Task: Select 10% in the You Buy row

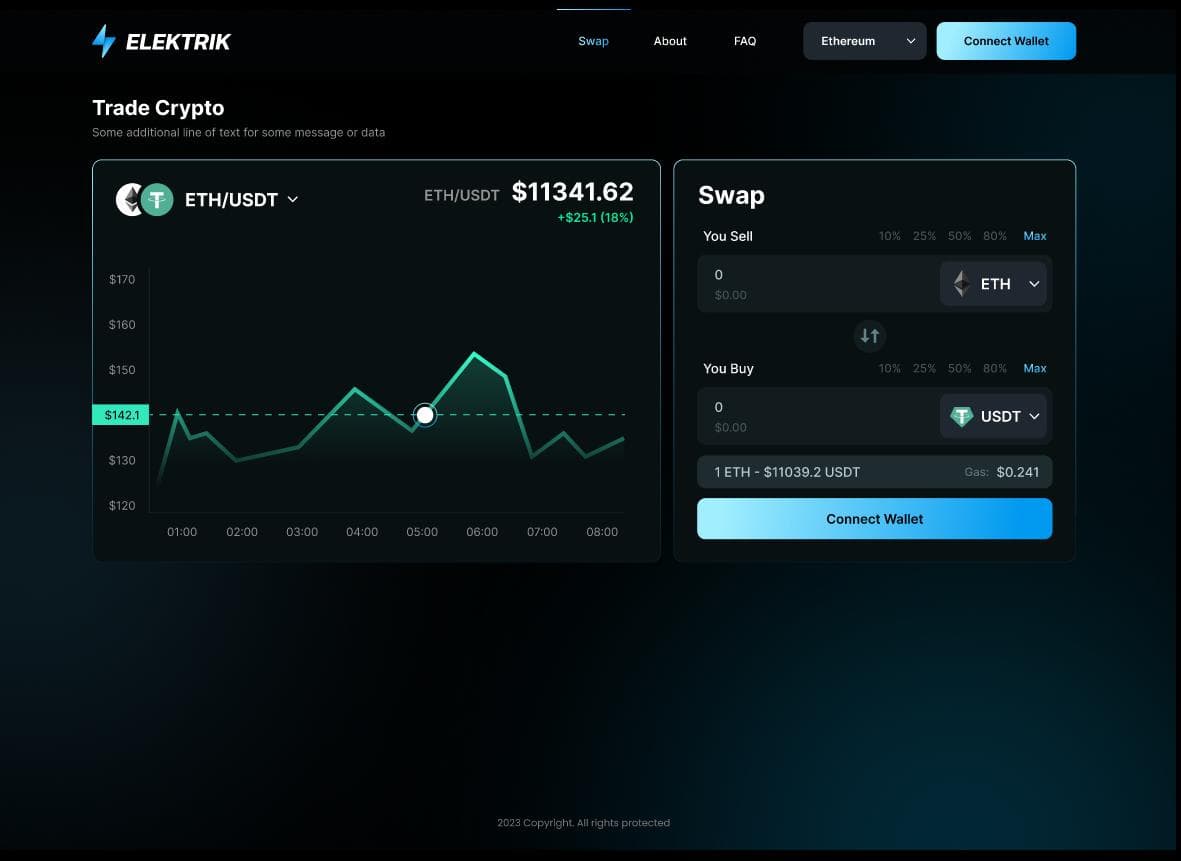Action: tap(890, 368)
